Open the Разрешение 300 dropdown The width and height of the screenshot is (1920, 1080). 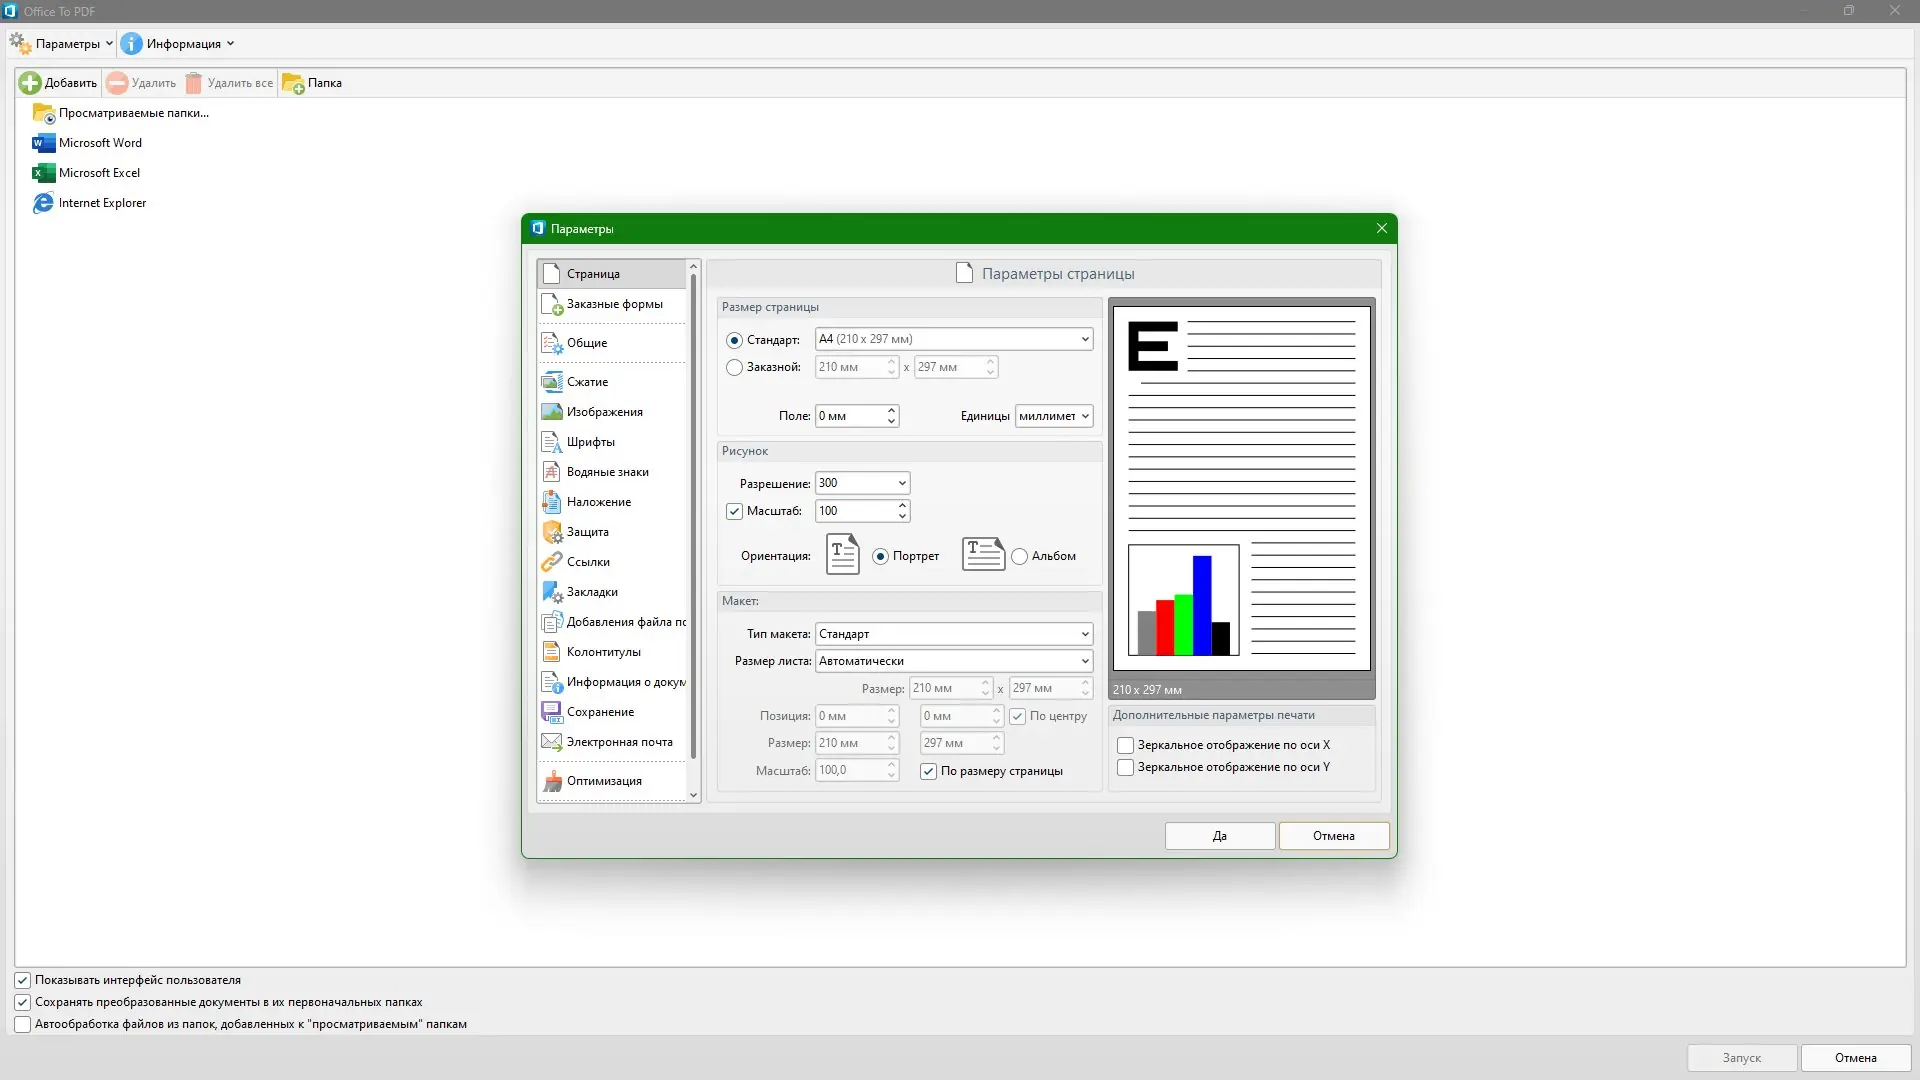coord(901,483)
